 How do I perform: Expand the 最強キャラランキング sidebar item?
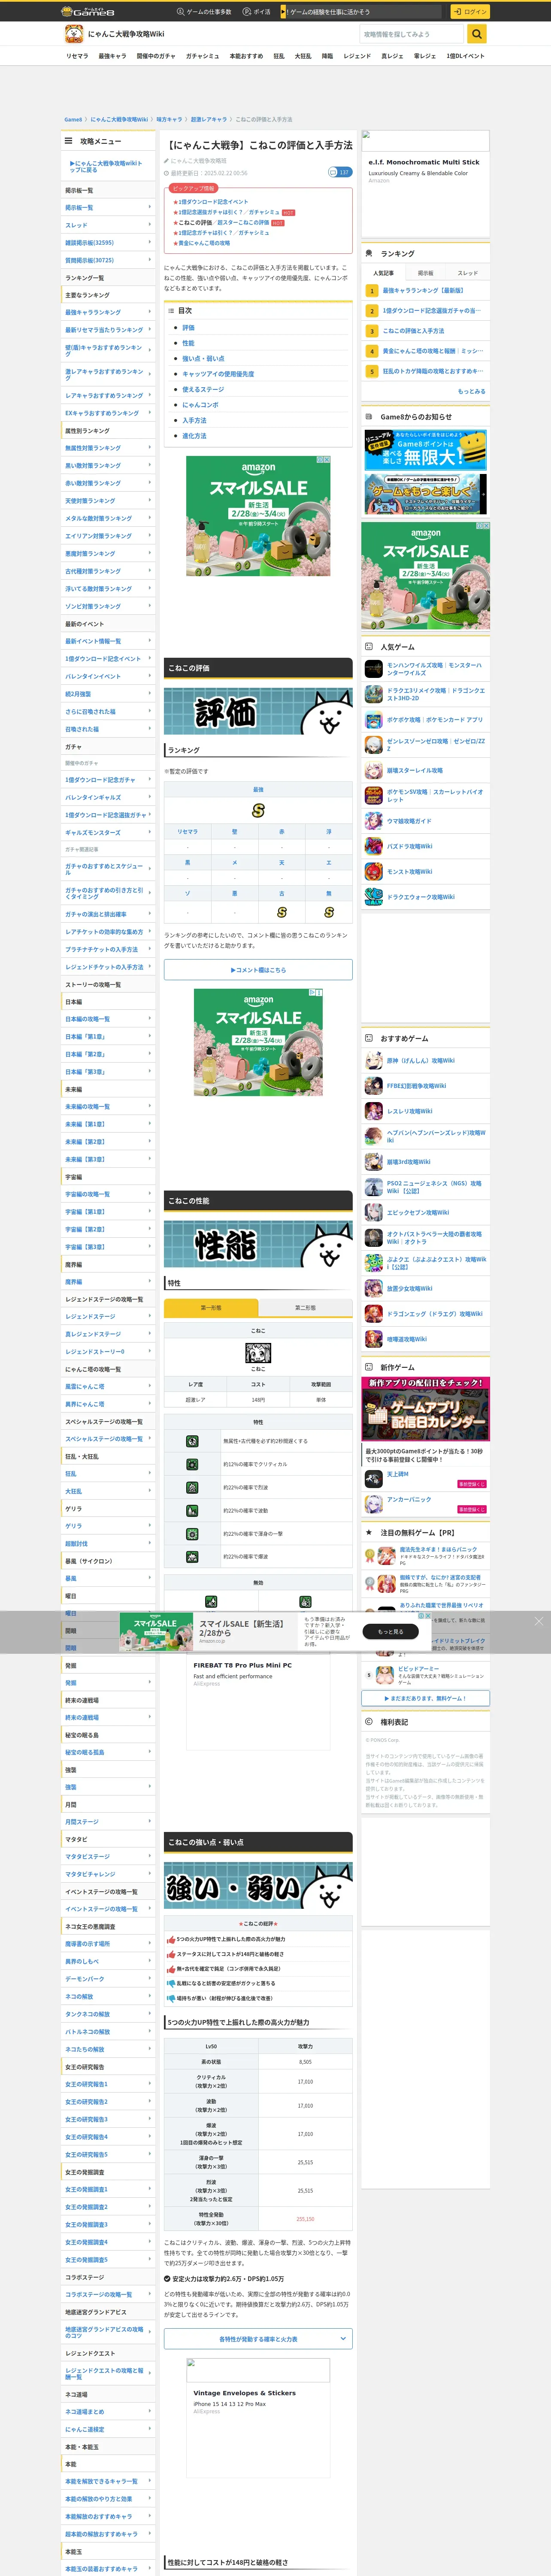[108, 312]
